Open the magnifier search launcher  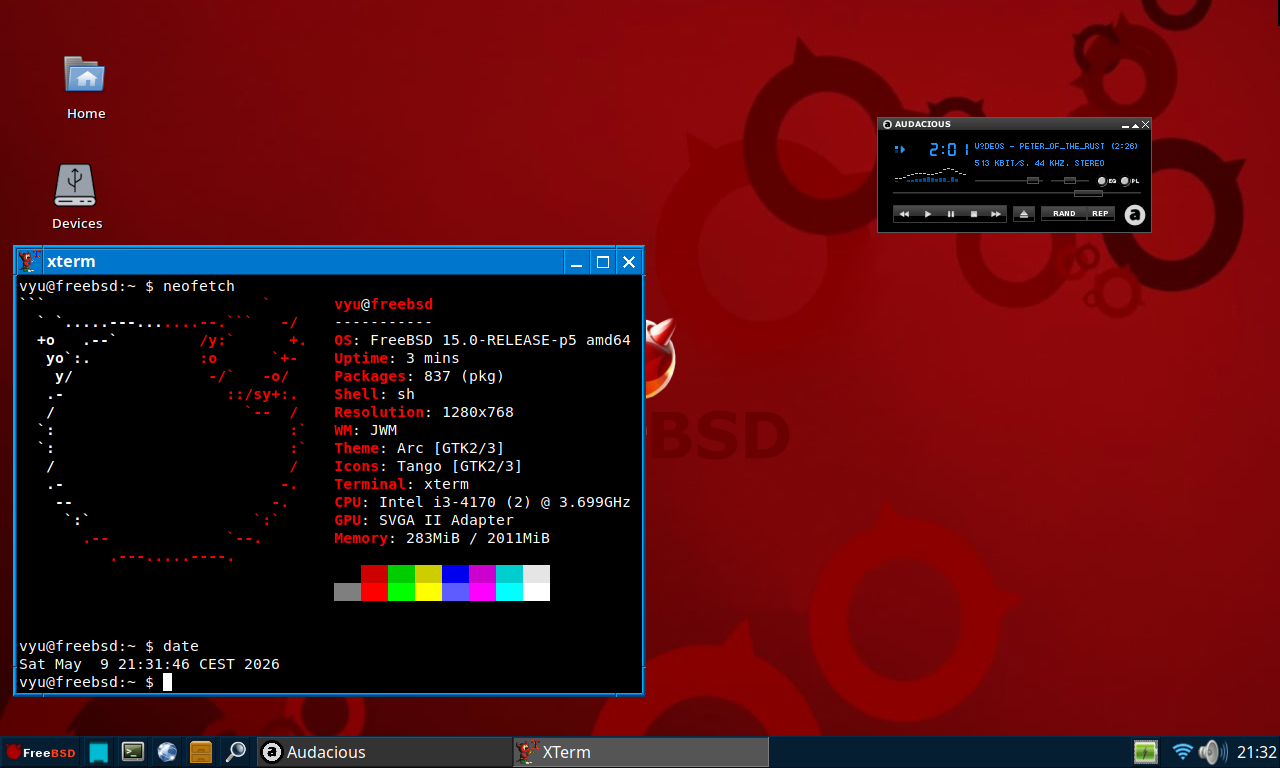coord(235,752)
